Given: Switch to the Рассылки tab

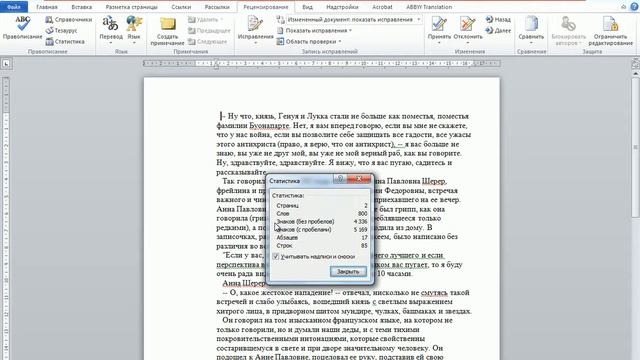Looking at the screenshot, I should tap(217, 7).
